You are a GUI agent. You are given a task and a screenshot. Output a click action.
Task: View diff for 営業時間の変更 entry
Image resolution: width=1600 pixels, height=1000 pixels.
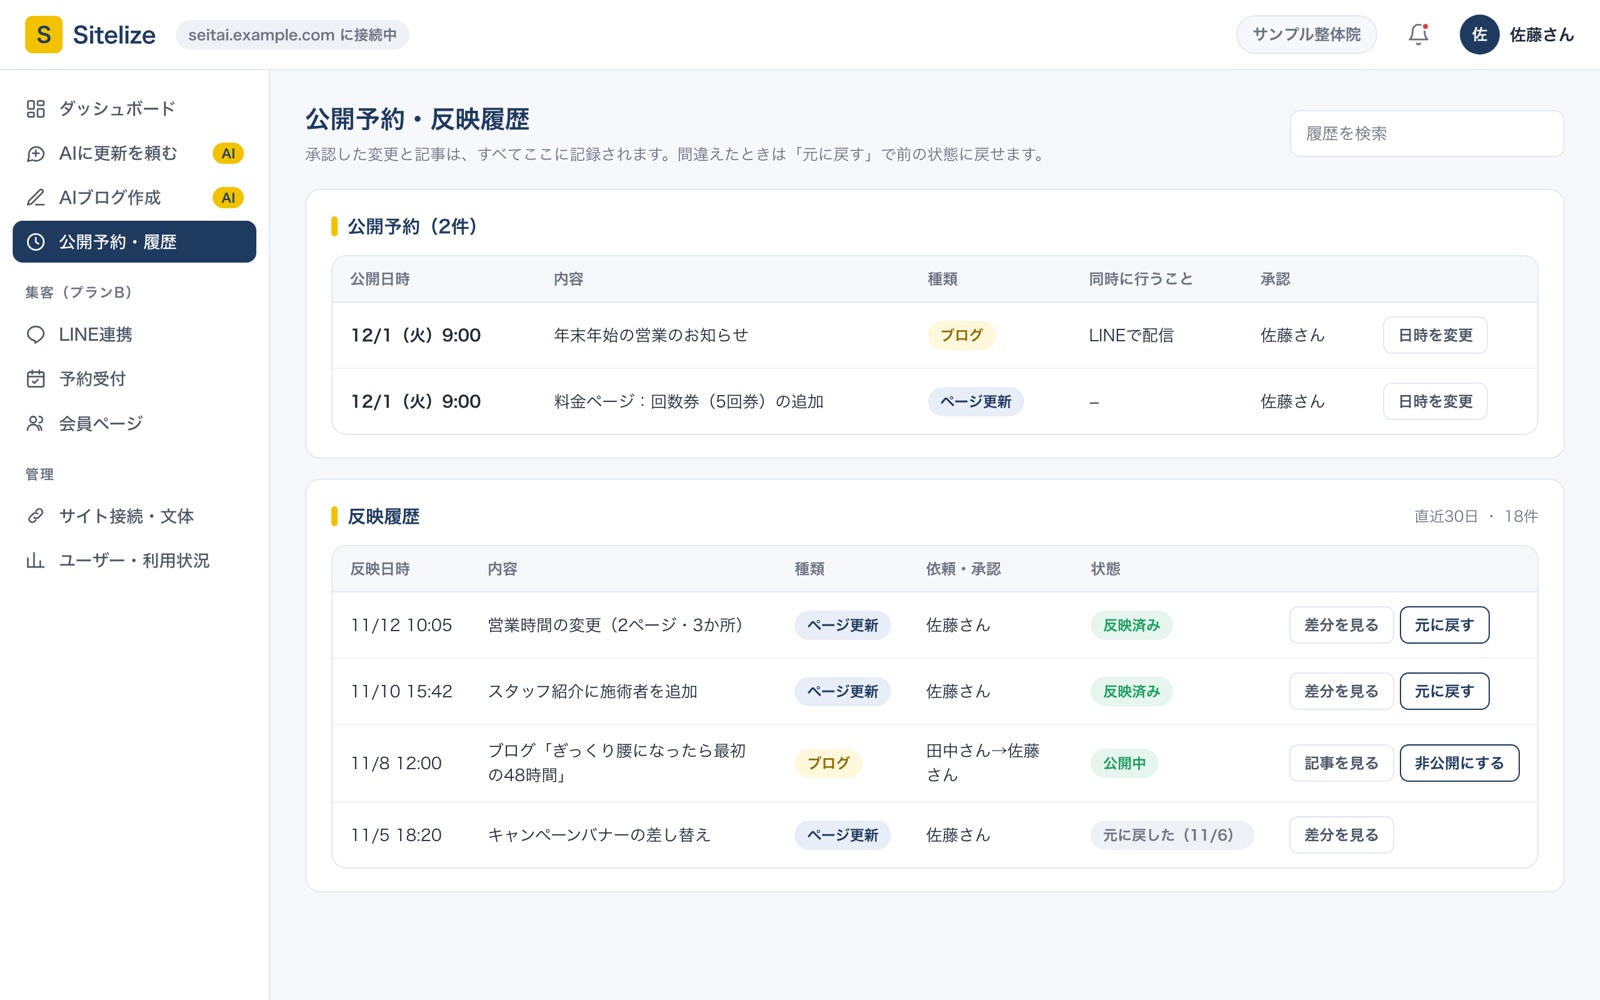click(1341, 625)
